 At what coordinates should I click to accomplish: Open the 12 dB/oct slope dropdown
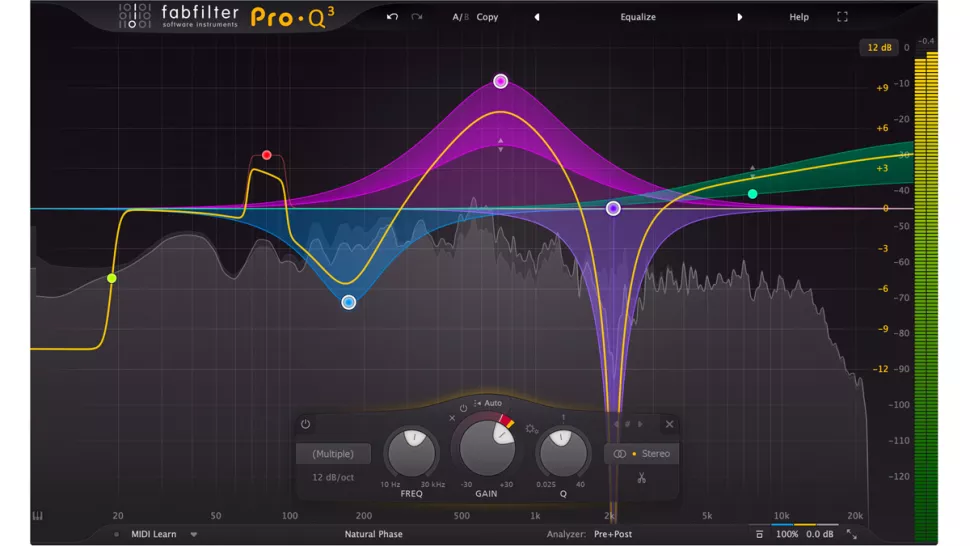coord(333,477)
